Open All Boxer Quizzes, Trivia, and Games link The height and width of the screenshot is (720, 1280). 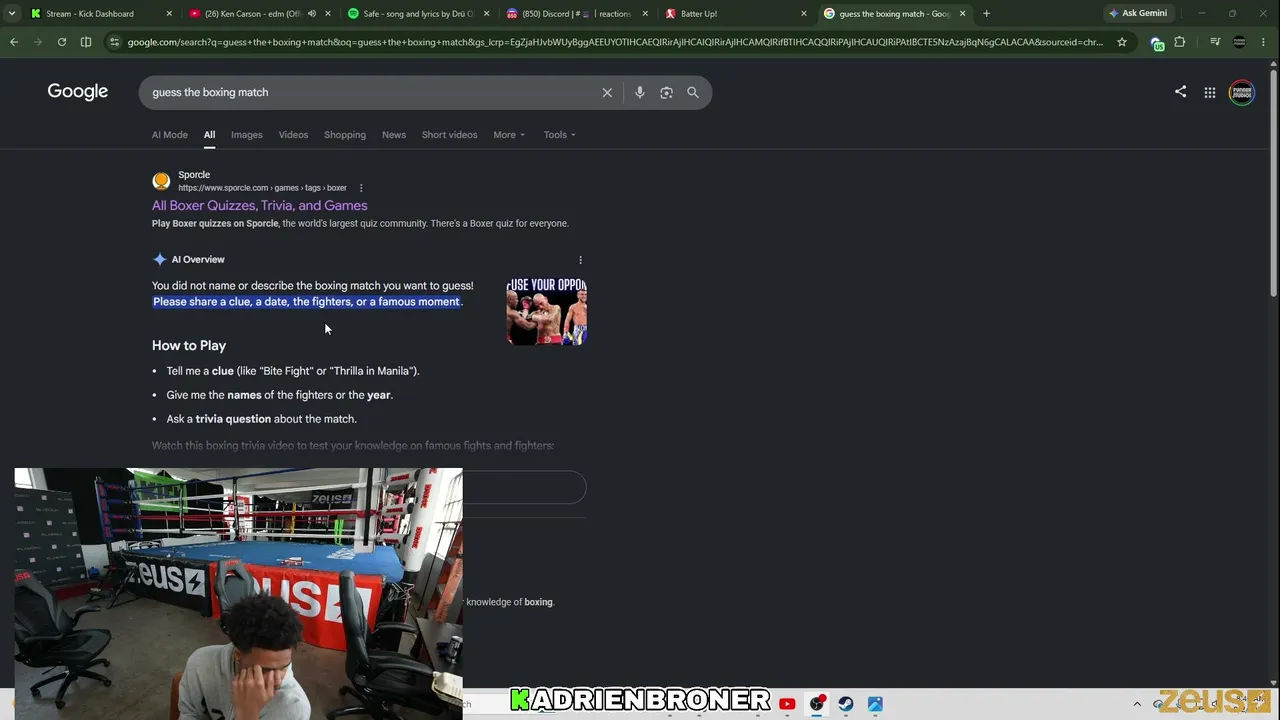(x=260, y=206)
